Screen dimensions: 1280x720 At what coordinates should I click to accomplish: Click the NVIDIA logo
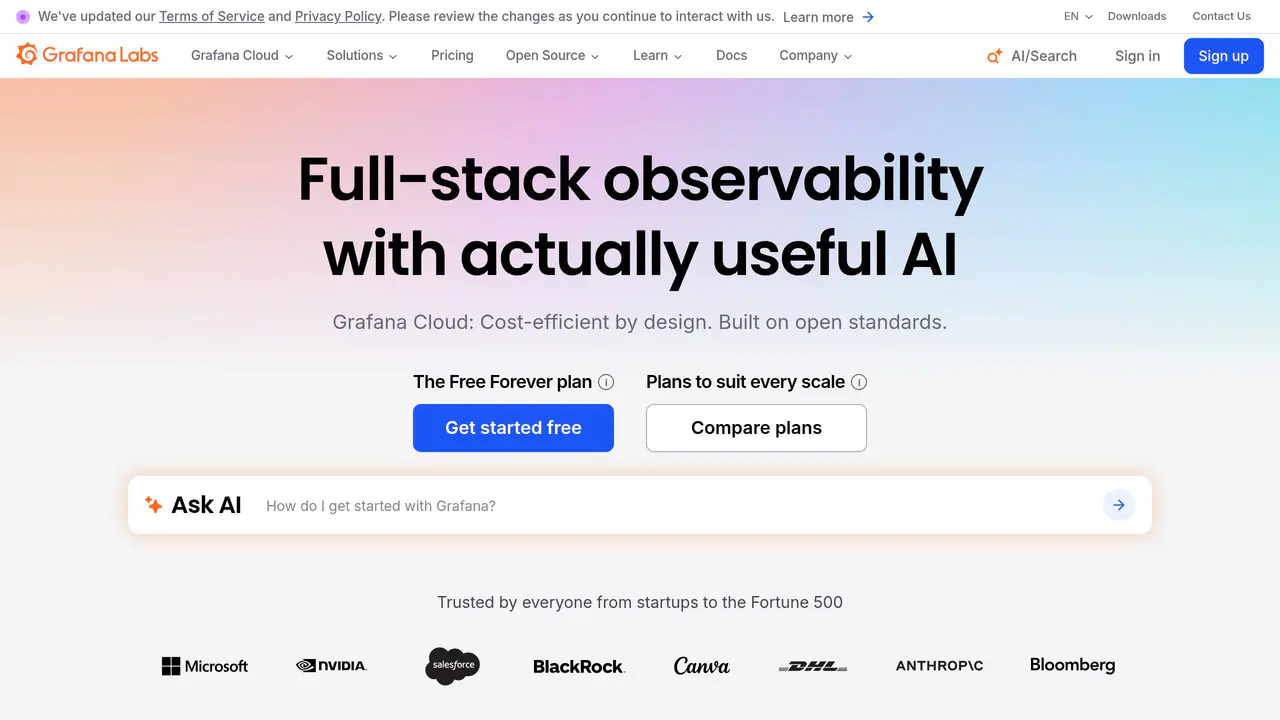coord(332,665)
